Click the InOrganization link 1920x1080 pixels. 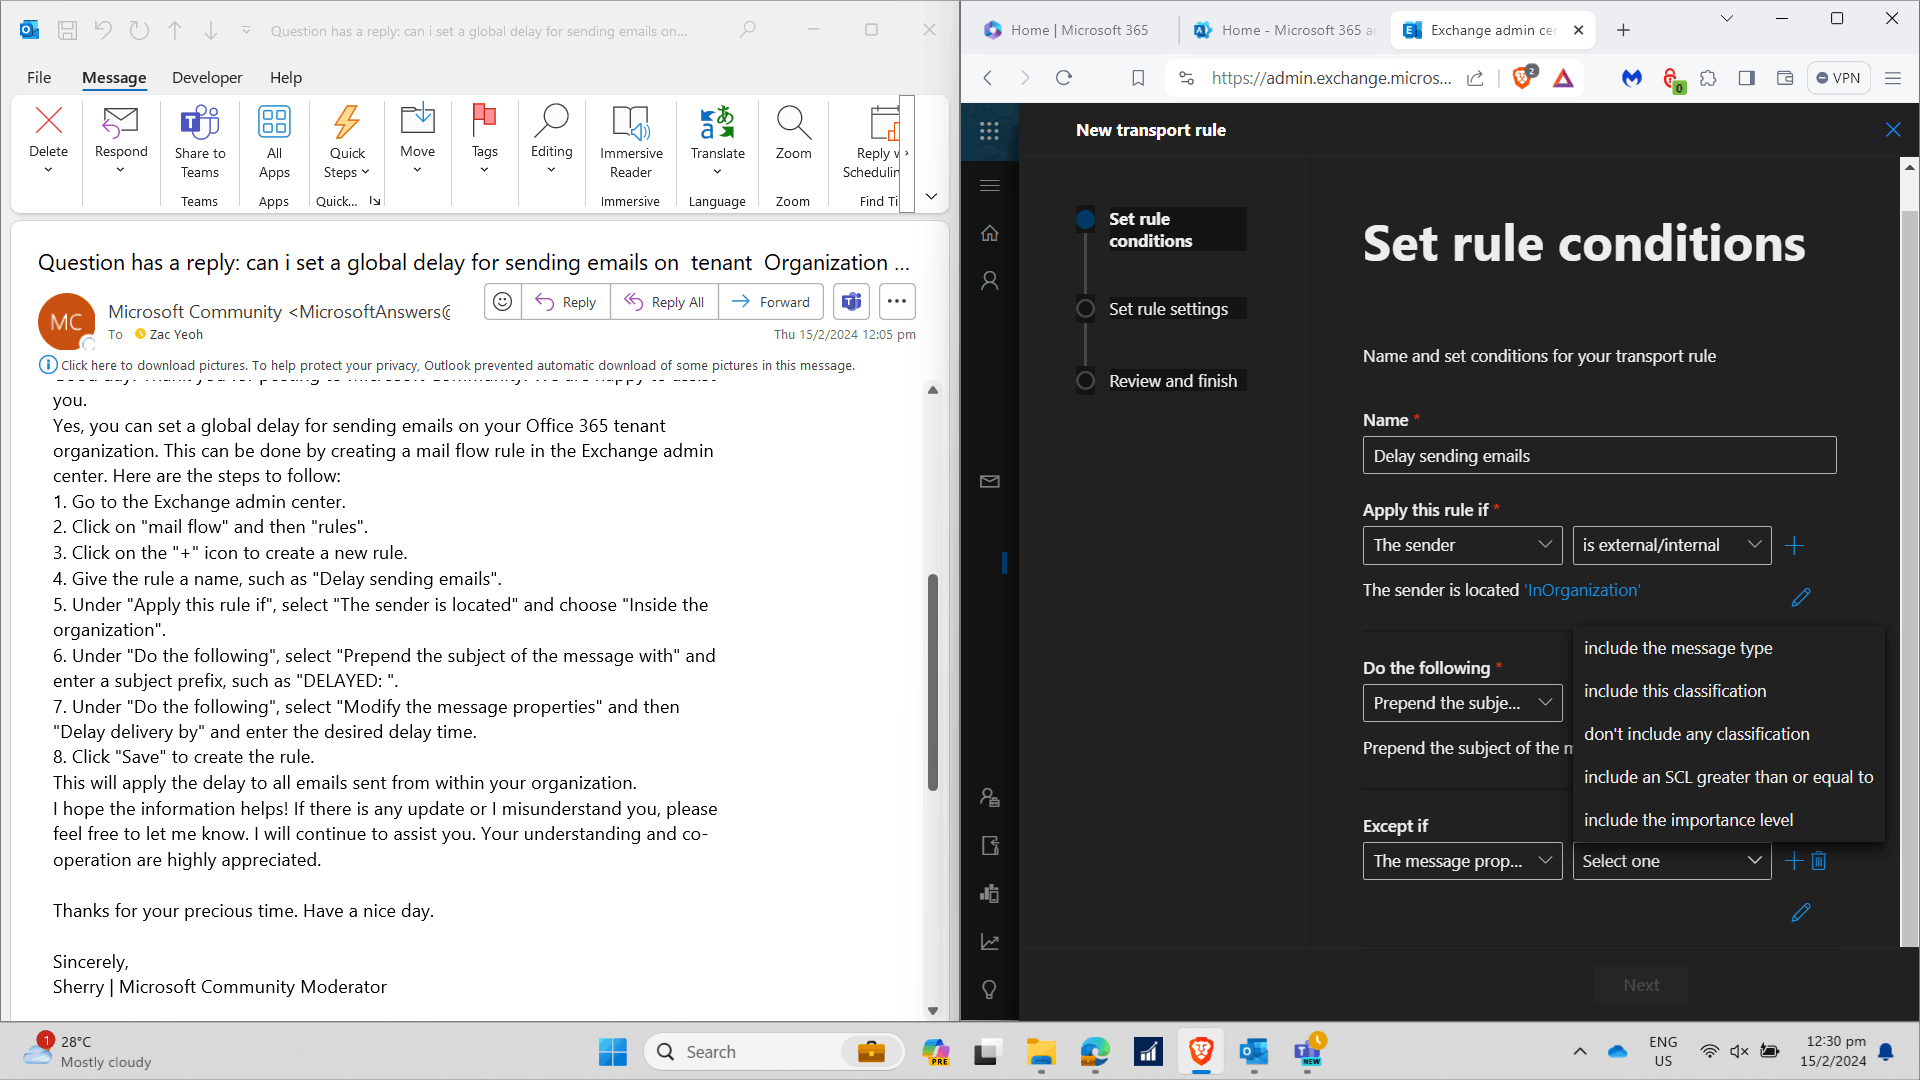(1581, 590)
